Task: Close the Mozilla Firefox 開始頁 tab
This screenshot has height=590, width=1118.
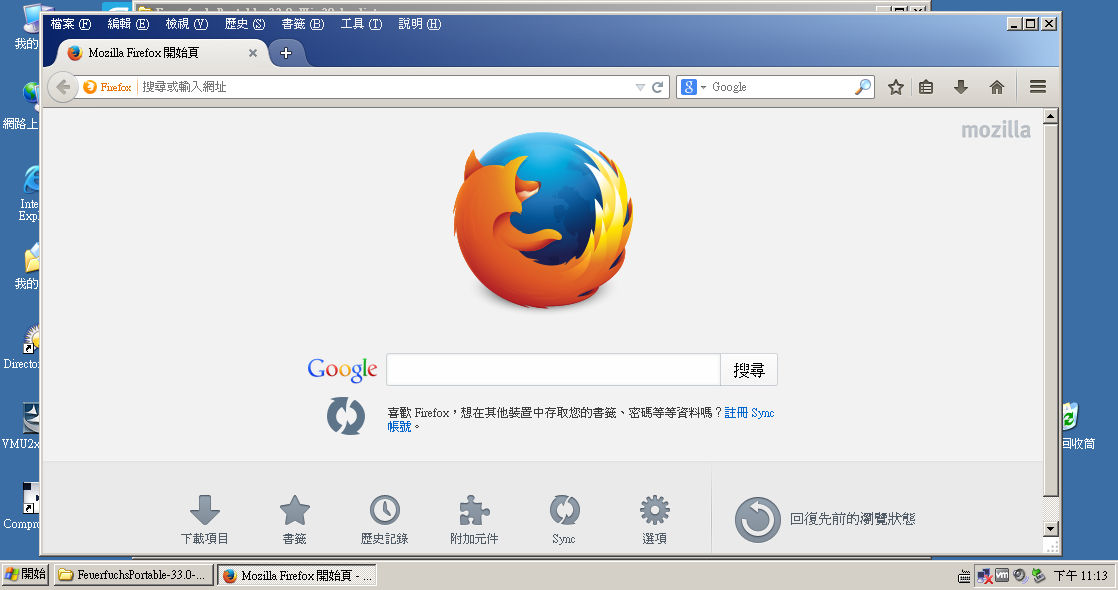Action: pos(252,53)
